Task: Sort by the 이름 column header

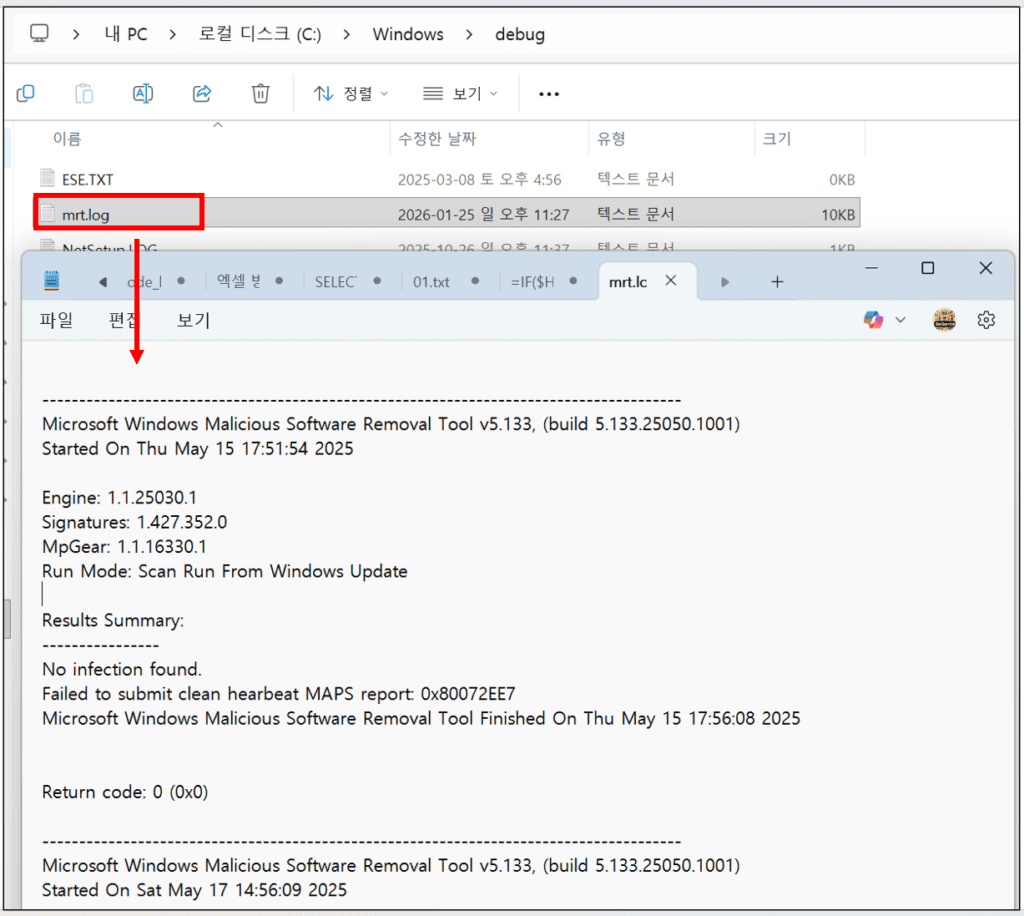Action: pyautogui.click(x=67, y=138)
